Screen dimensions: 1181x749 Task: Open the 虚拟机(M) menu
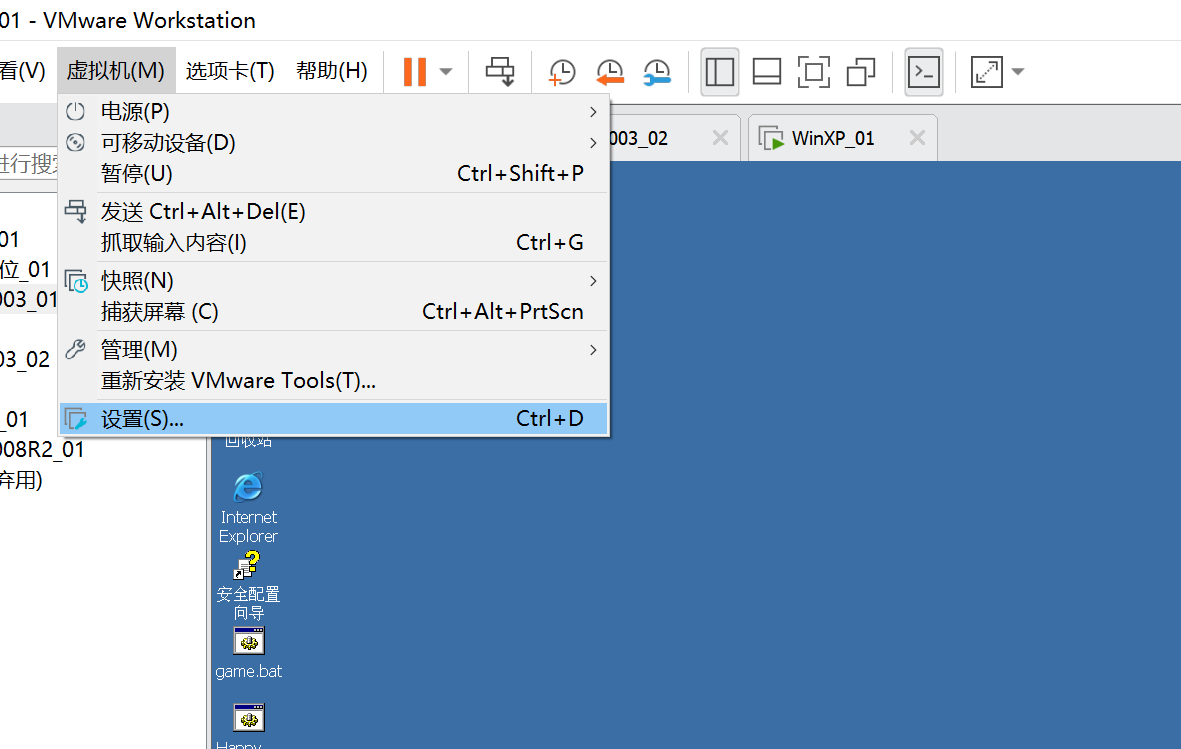pyautogui.click(x=116, y=70)
